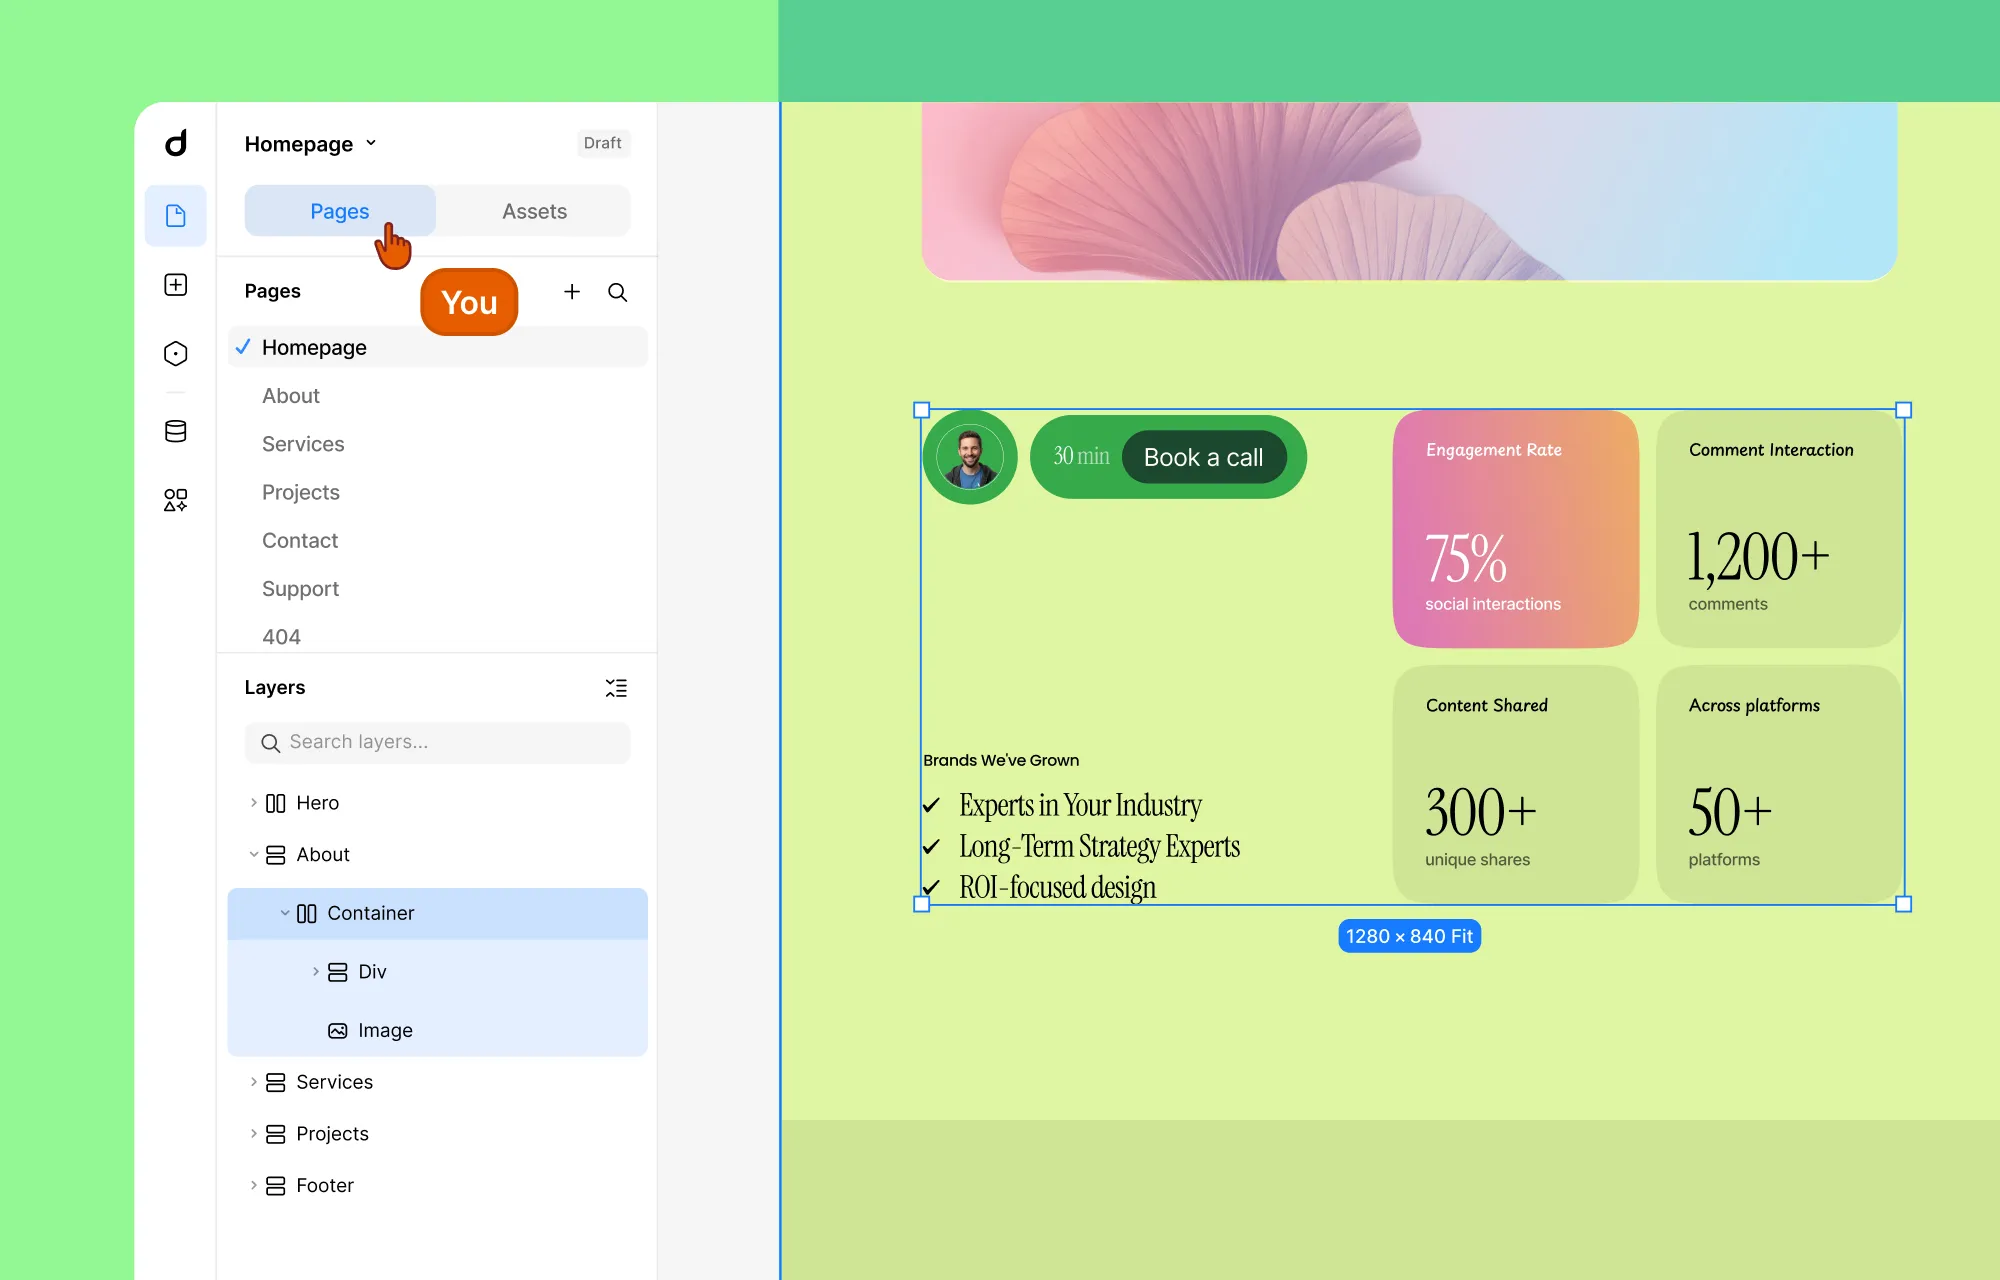Open the CMS database panel

[x=175, y=431]
